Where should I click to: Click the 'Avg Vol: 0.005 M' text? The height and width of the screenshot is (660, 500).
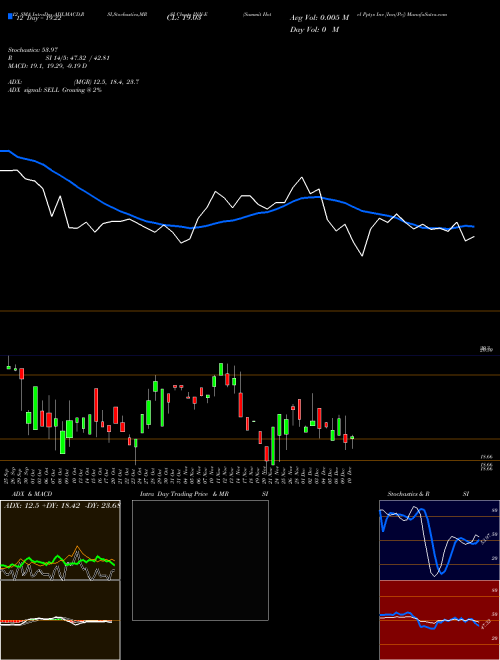tap(319, 18)
